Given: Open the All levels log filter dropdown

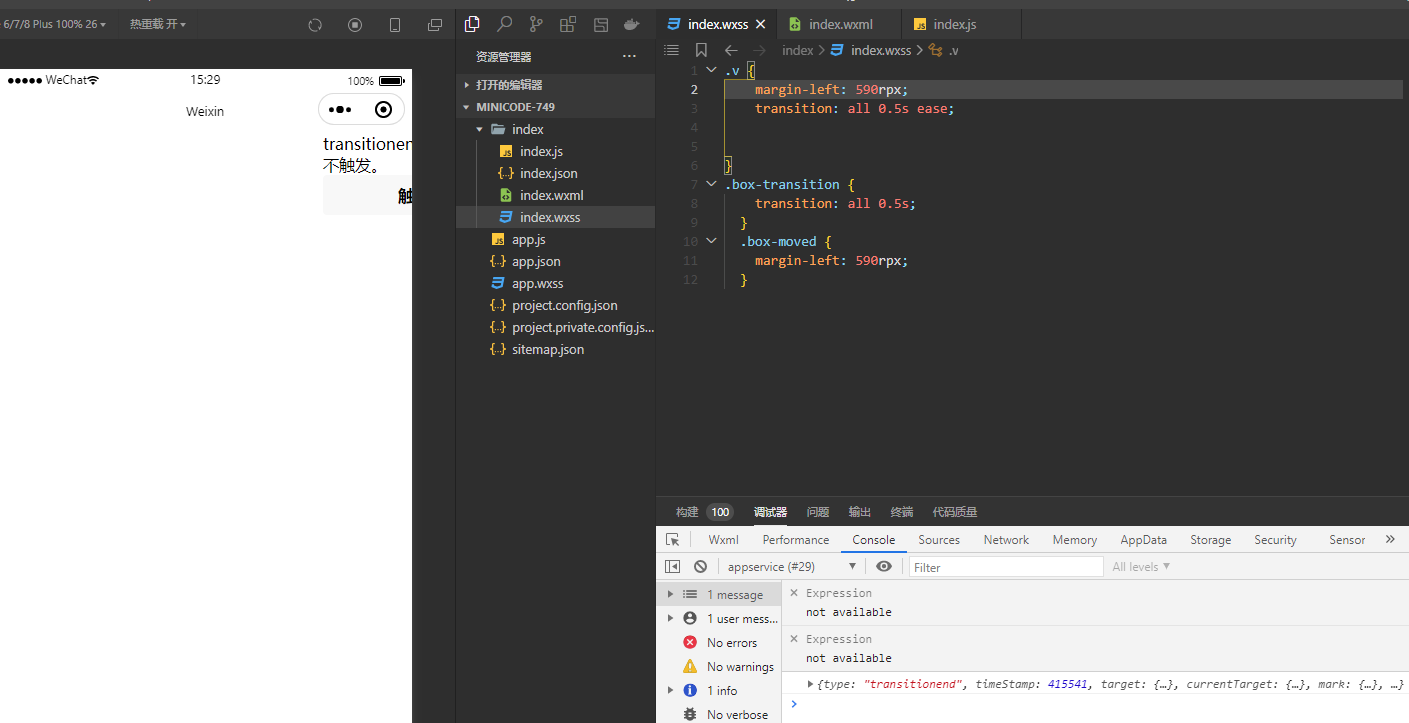Looking at the screenshot, I should point(1141,566).
